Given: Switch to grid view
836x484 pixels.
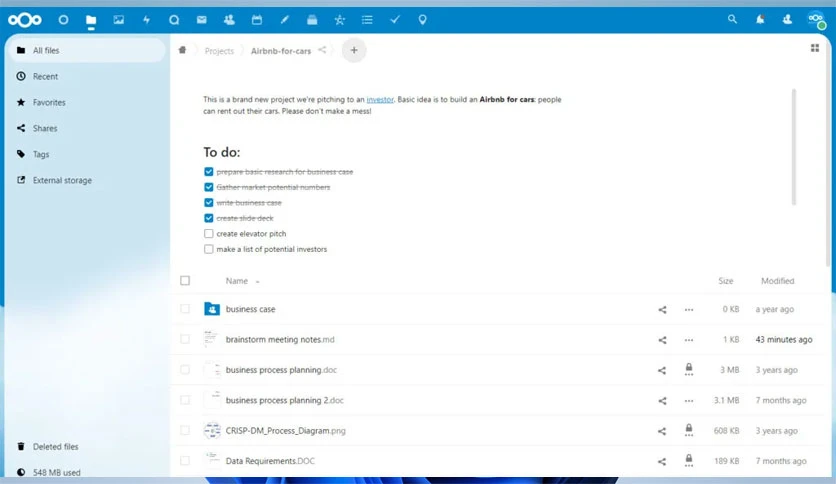Looking at the screenshot, I should (x=815, y=48).
